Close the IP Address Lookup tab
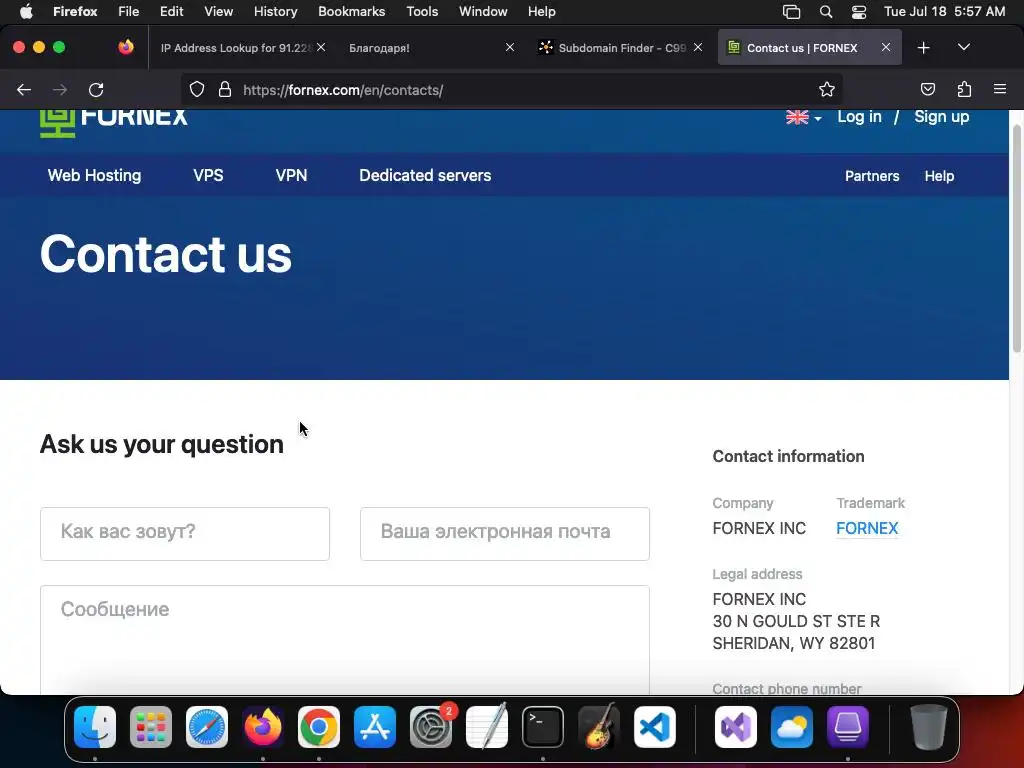 coord(321,47)
